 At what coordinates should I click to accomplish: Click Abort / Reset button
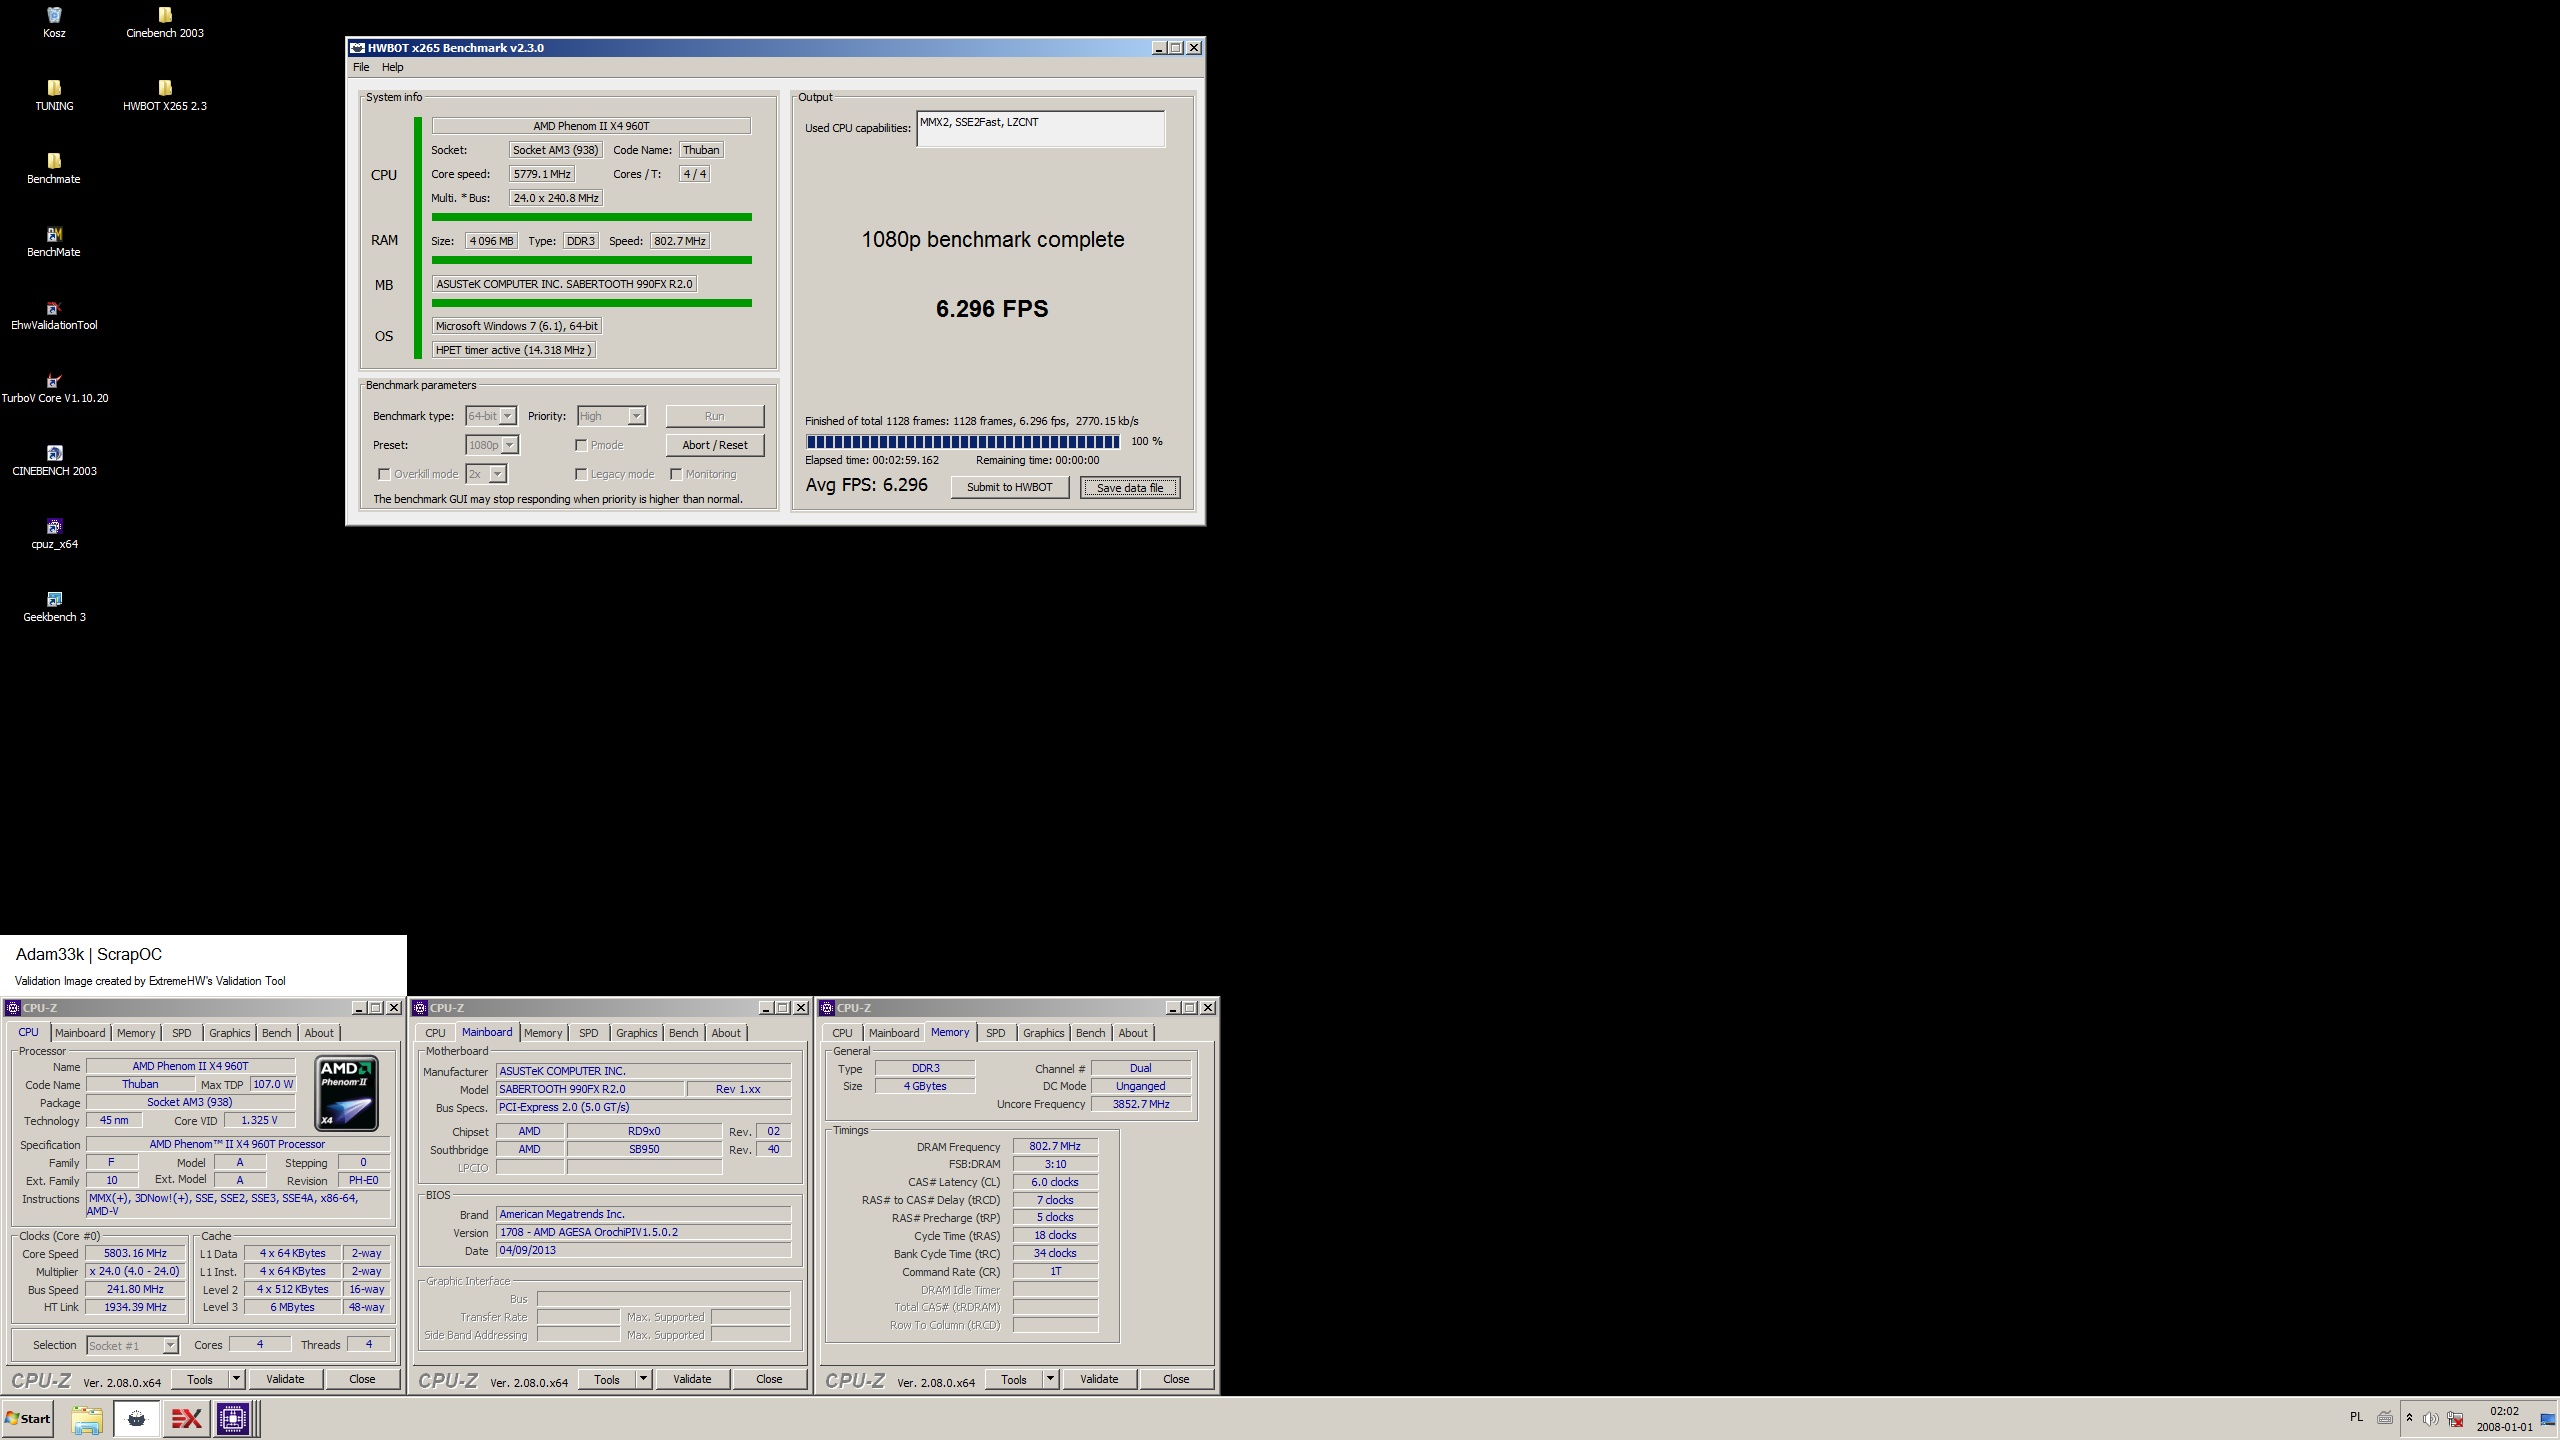coord(714,445)
